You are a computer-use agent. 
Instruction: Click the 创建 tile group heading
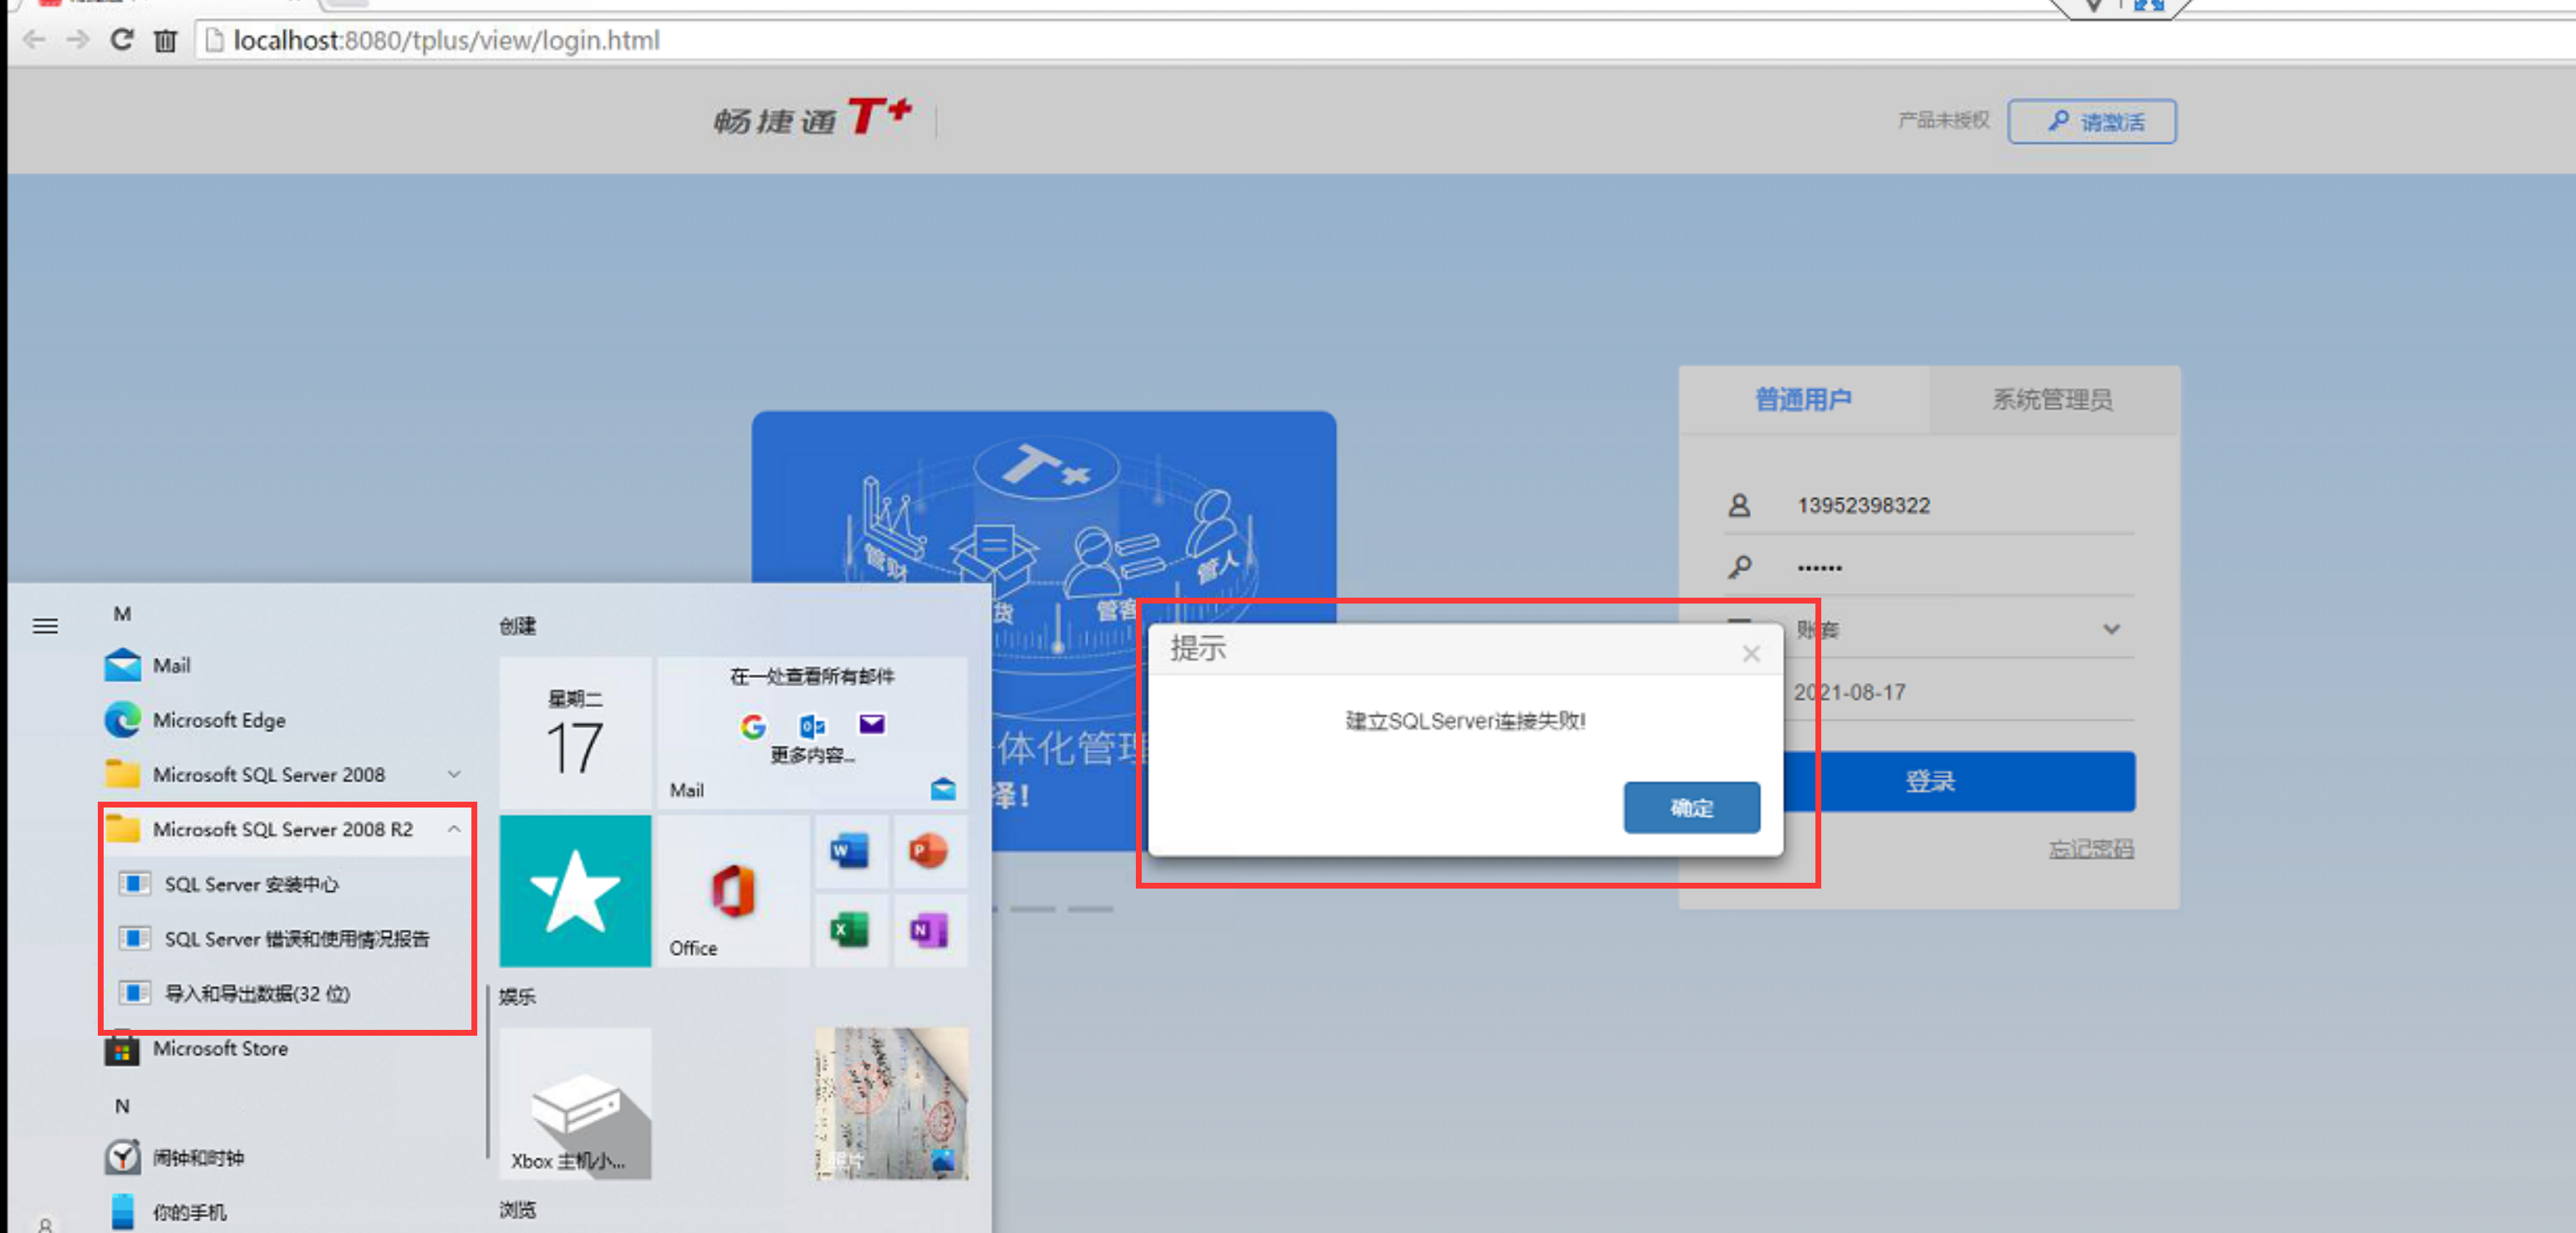517,626
